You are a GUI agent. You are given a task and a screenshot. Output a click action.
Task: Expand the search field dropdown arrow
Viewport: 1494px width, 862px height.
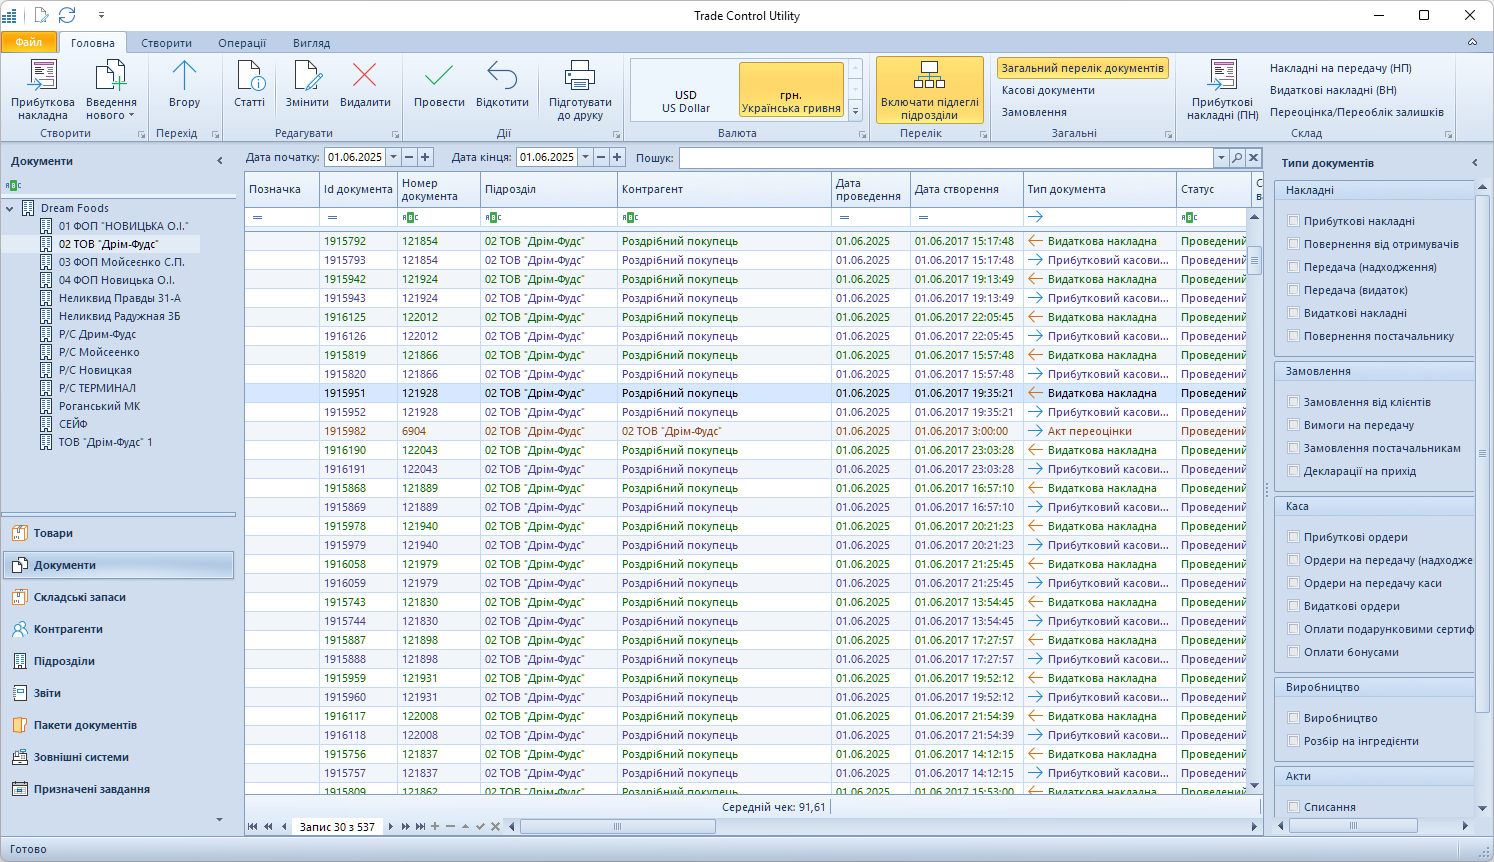pos(1221,158)
